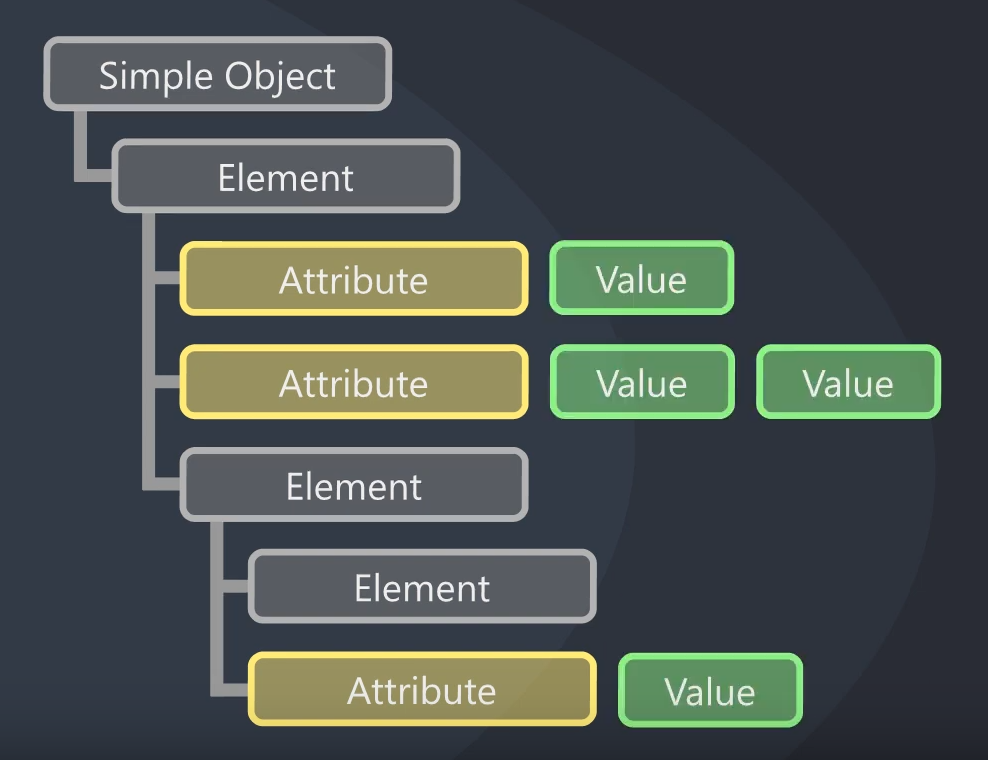
Task: Select the second yellow Attribute box
Action: click(353, 382)
